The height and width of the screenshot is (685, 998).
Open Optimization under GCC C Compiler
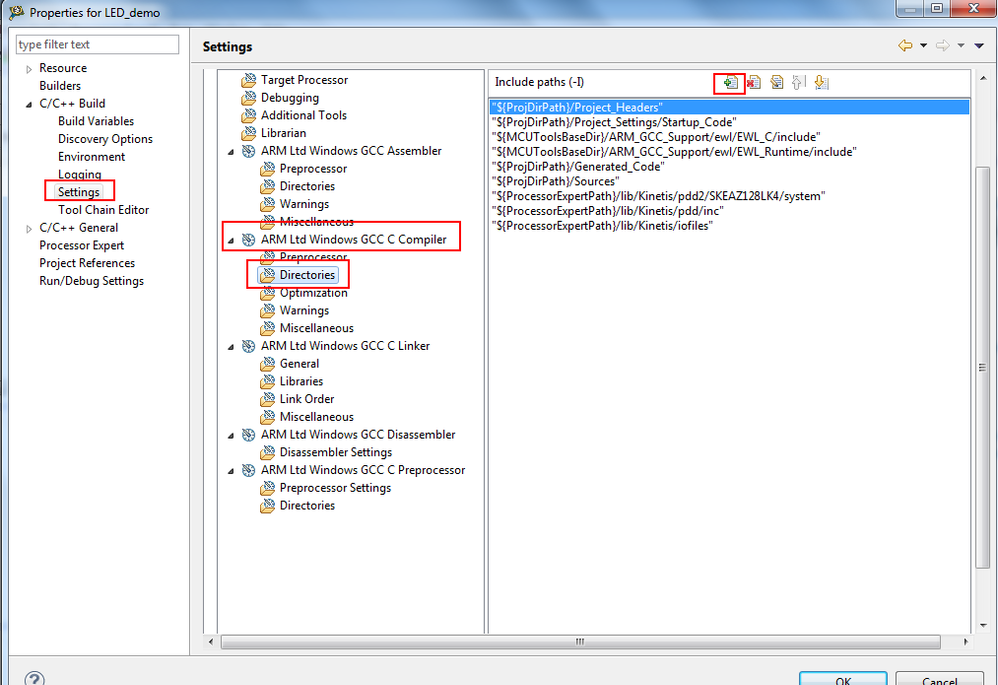pyautogui.click(x=313, y=293)
